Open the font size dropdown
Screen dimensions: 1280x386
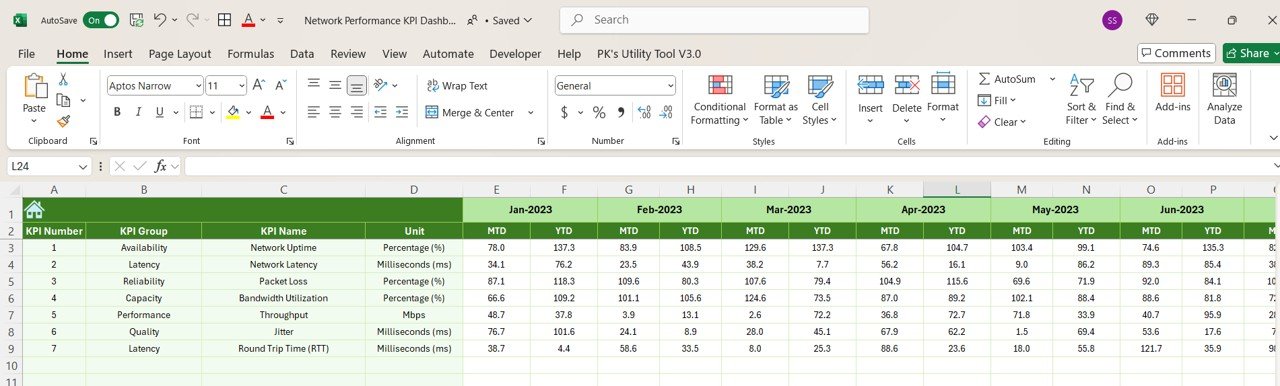click(240, 86)
